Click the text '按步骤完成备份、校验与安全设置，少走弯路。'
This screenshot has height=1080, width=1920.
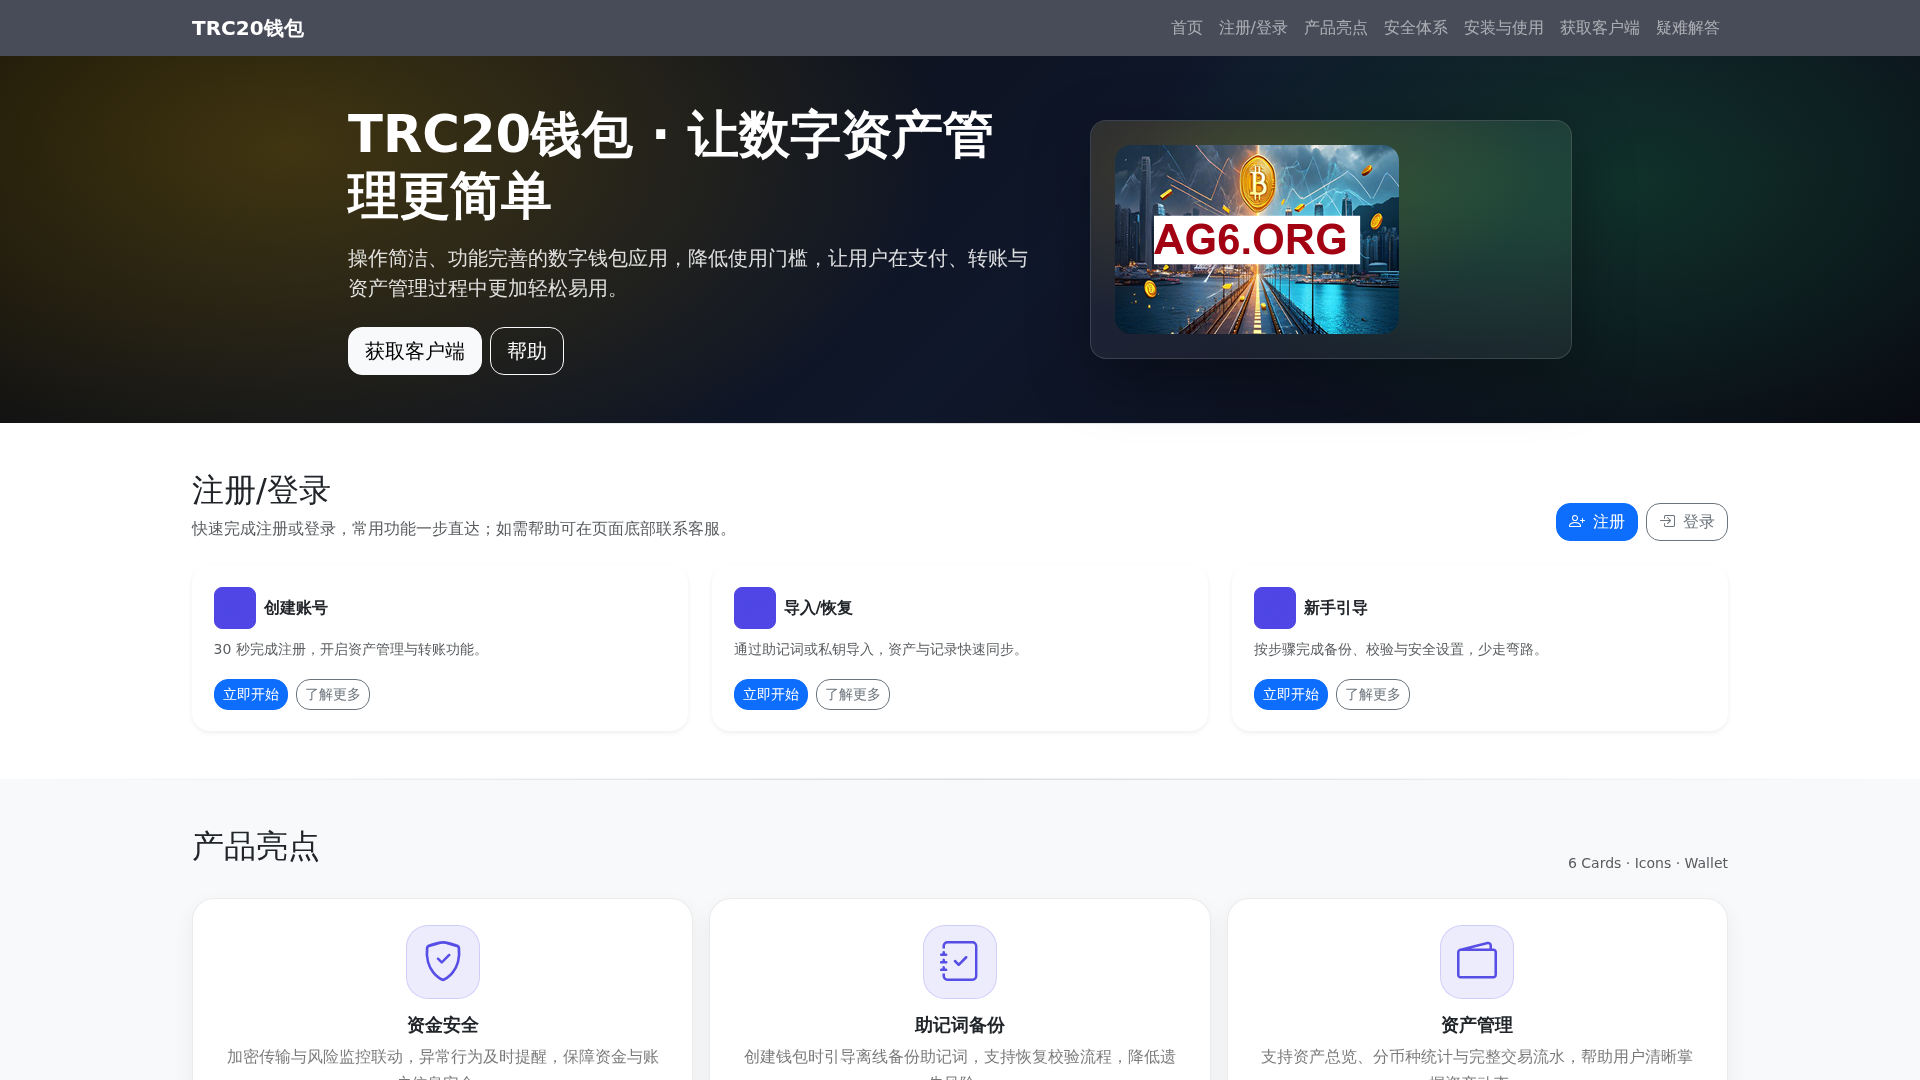[1401, 650]
